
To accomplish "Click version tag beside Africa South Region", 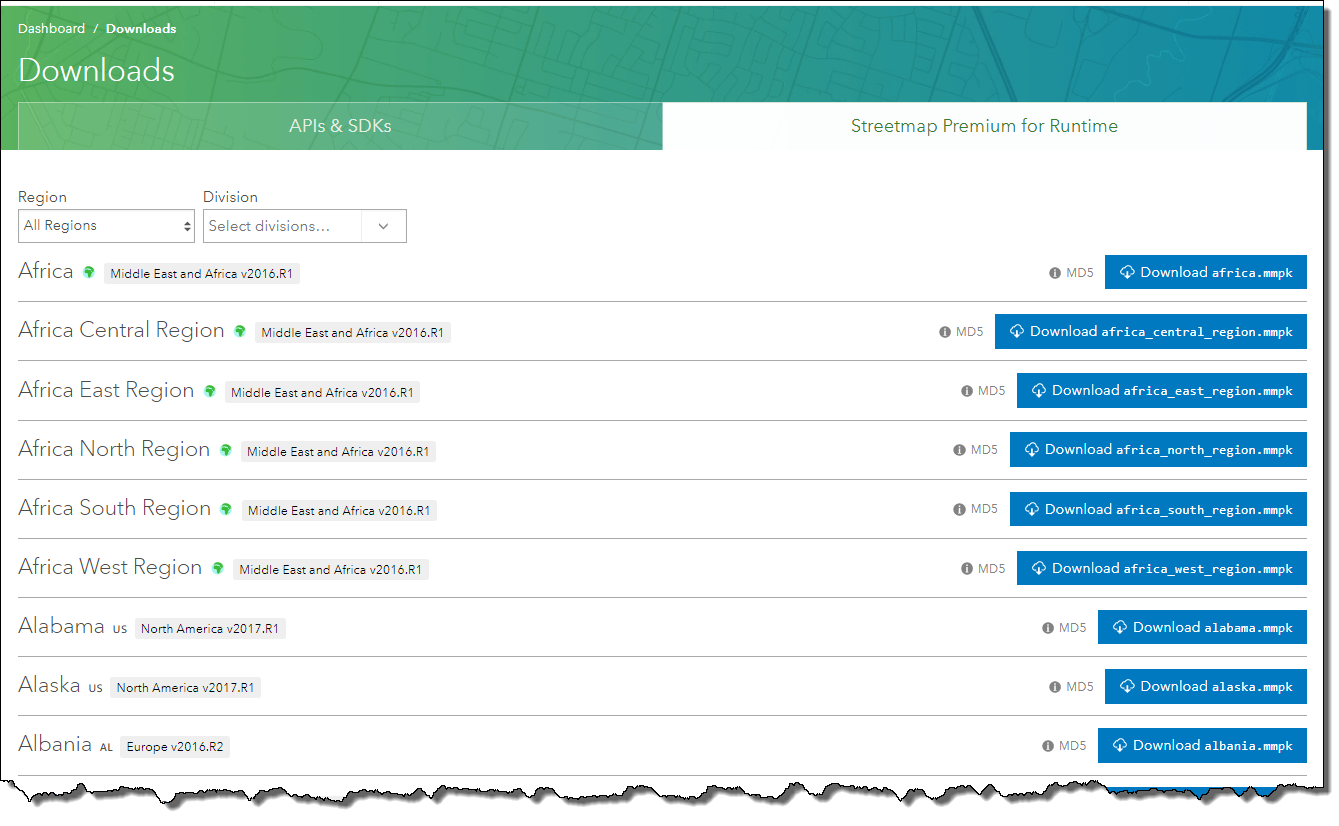I will tap(339, 510).
